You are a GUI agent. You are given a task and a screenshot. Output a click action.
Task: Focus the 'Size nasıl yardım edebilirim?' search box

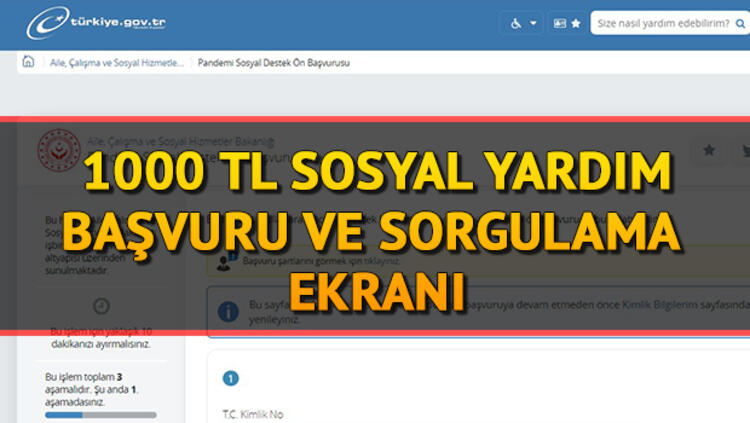pyautogui.click(x=664, y=23)
